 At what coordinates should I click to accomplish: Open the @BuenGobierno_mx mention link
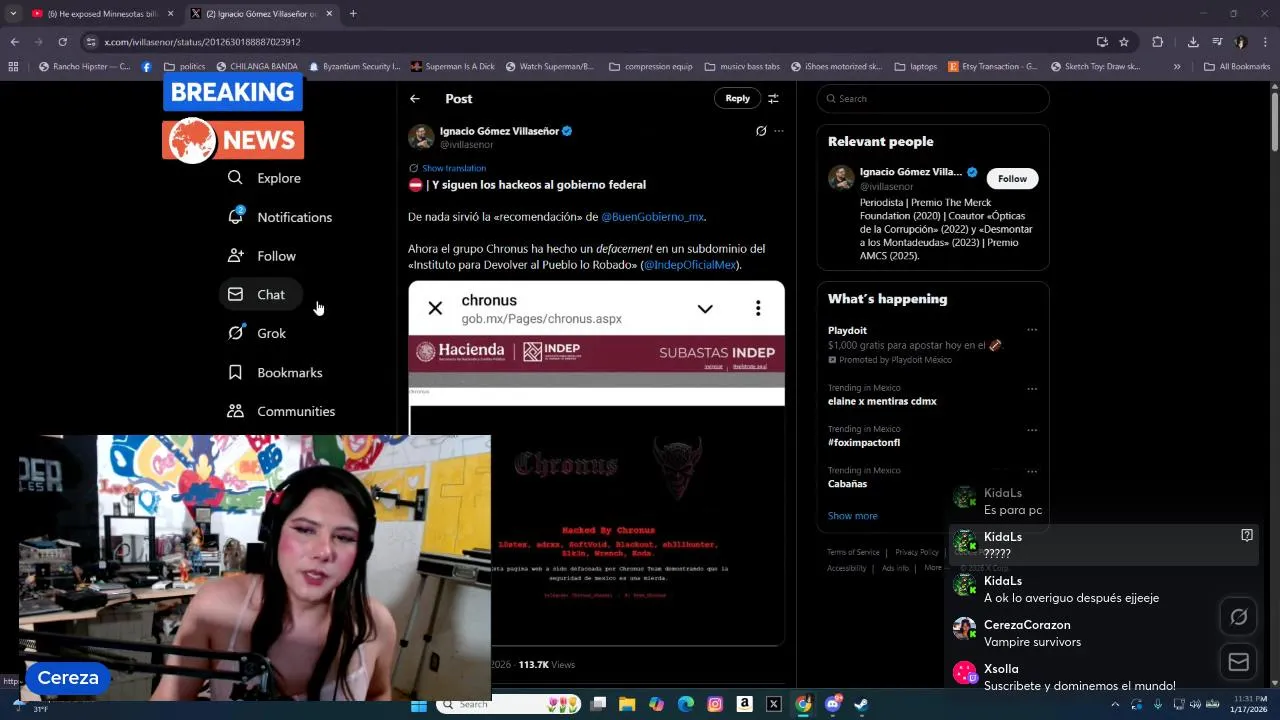pyautogui.click(x=652, y=216)
